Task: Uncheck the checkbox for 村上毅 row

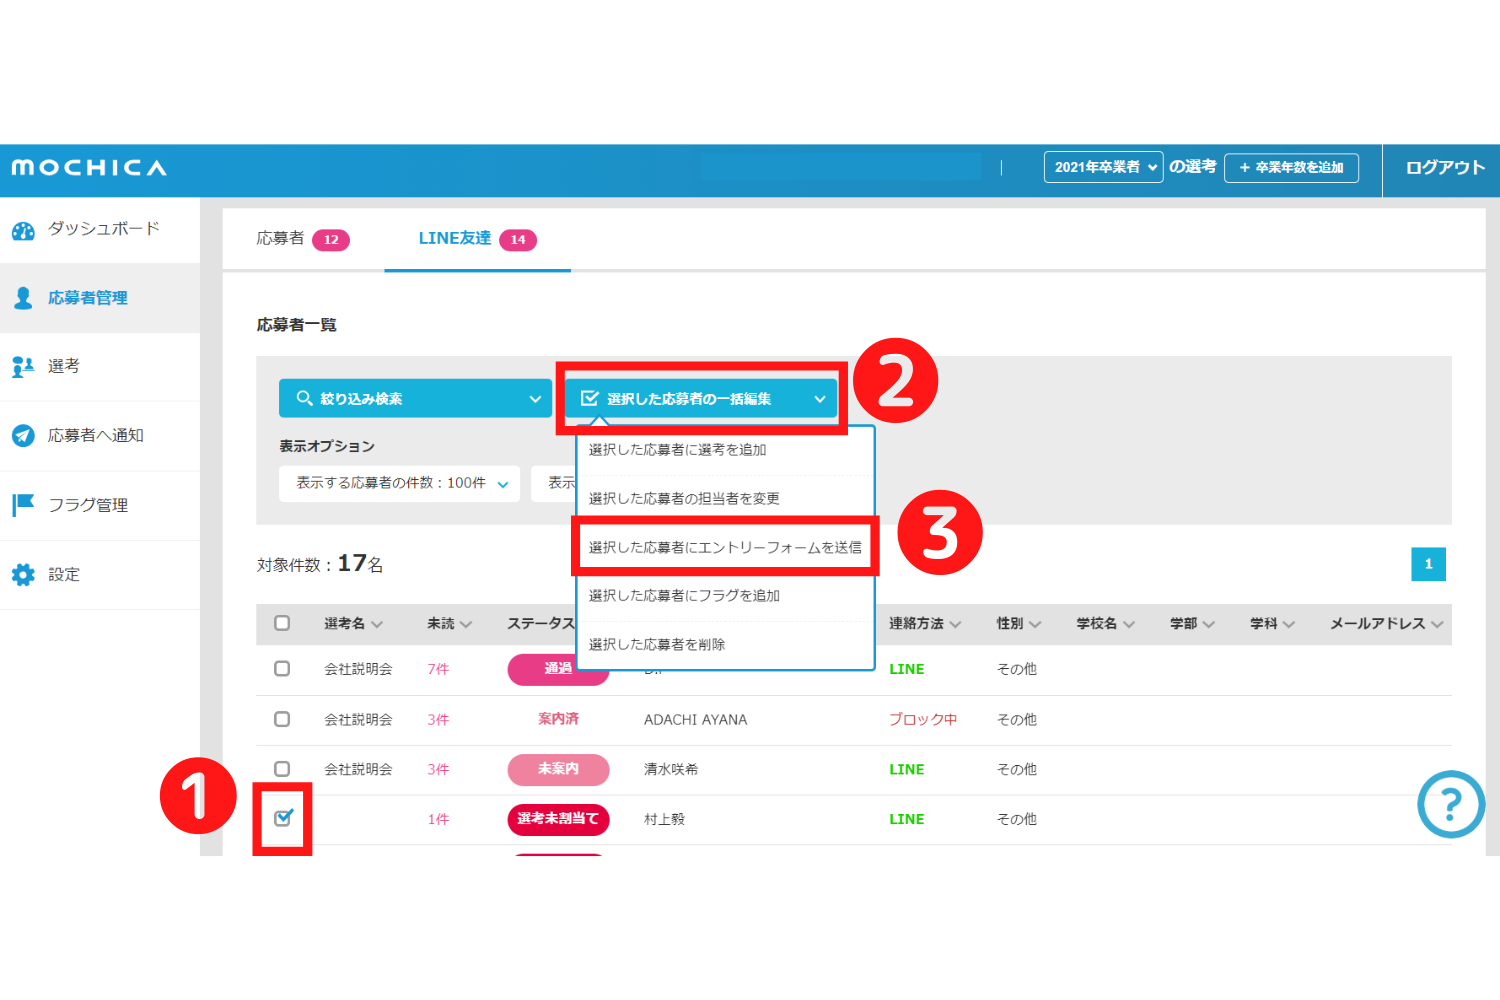Action: click(283, 818)
